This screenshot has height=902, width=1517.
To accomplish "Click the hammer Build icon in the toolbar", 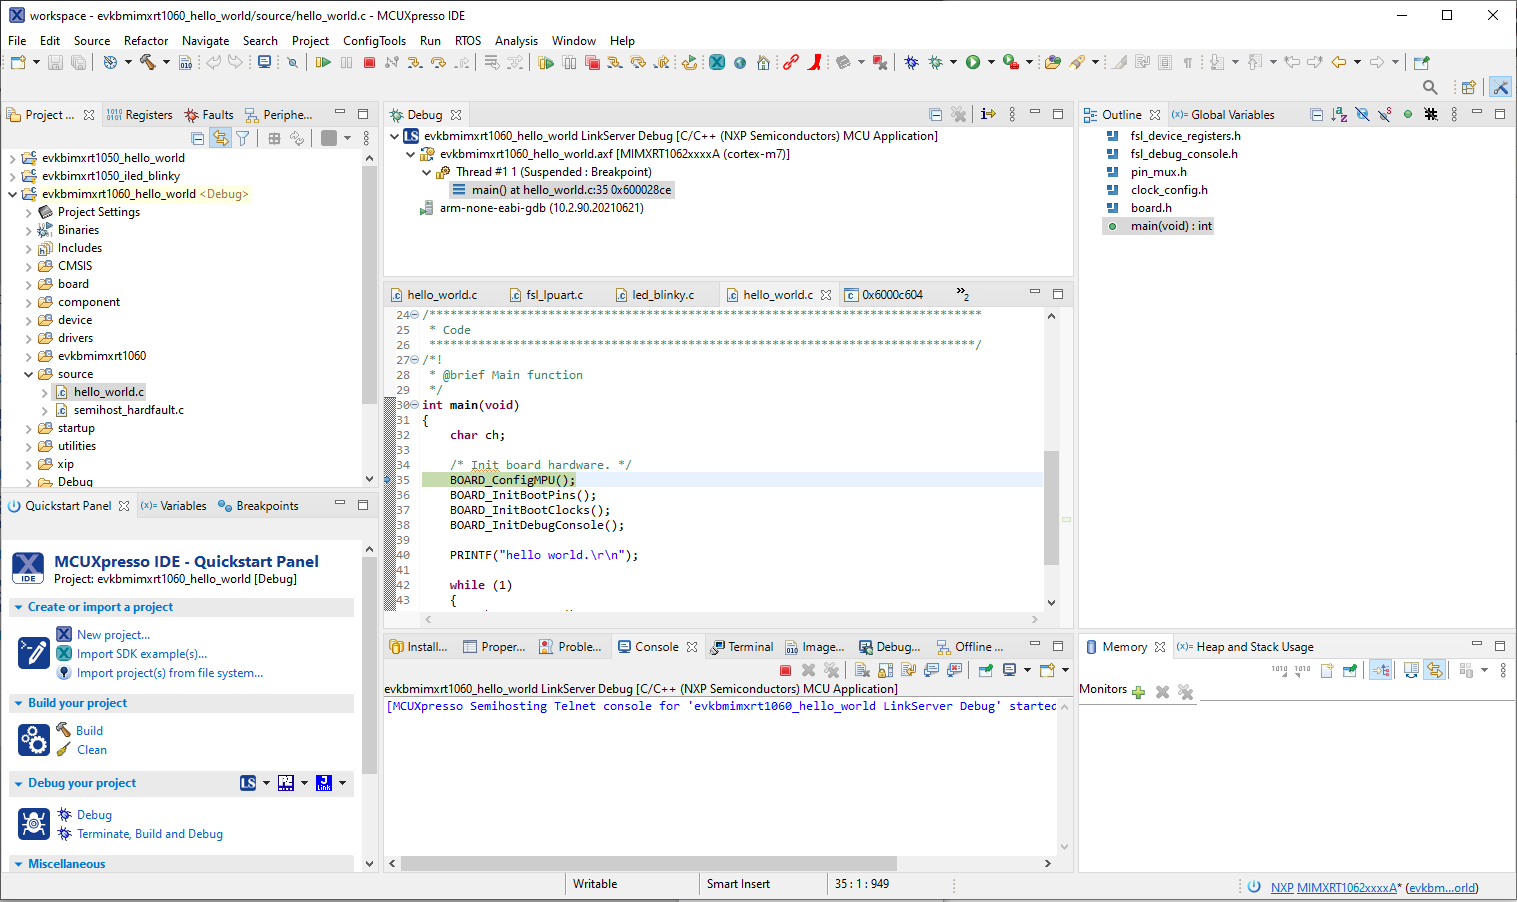I will tap(147, 62).
